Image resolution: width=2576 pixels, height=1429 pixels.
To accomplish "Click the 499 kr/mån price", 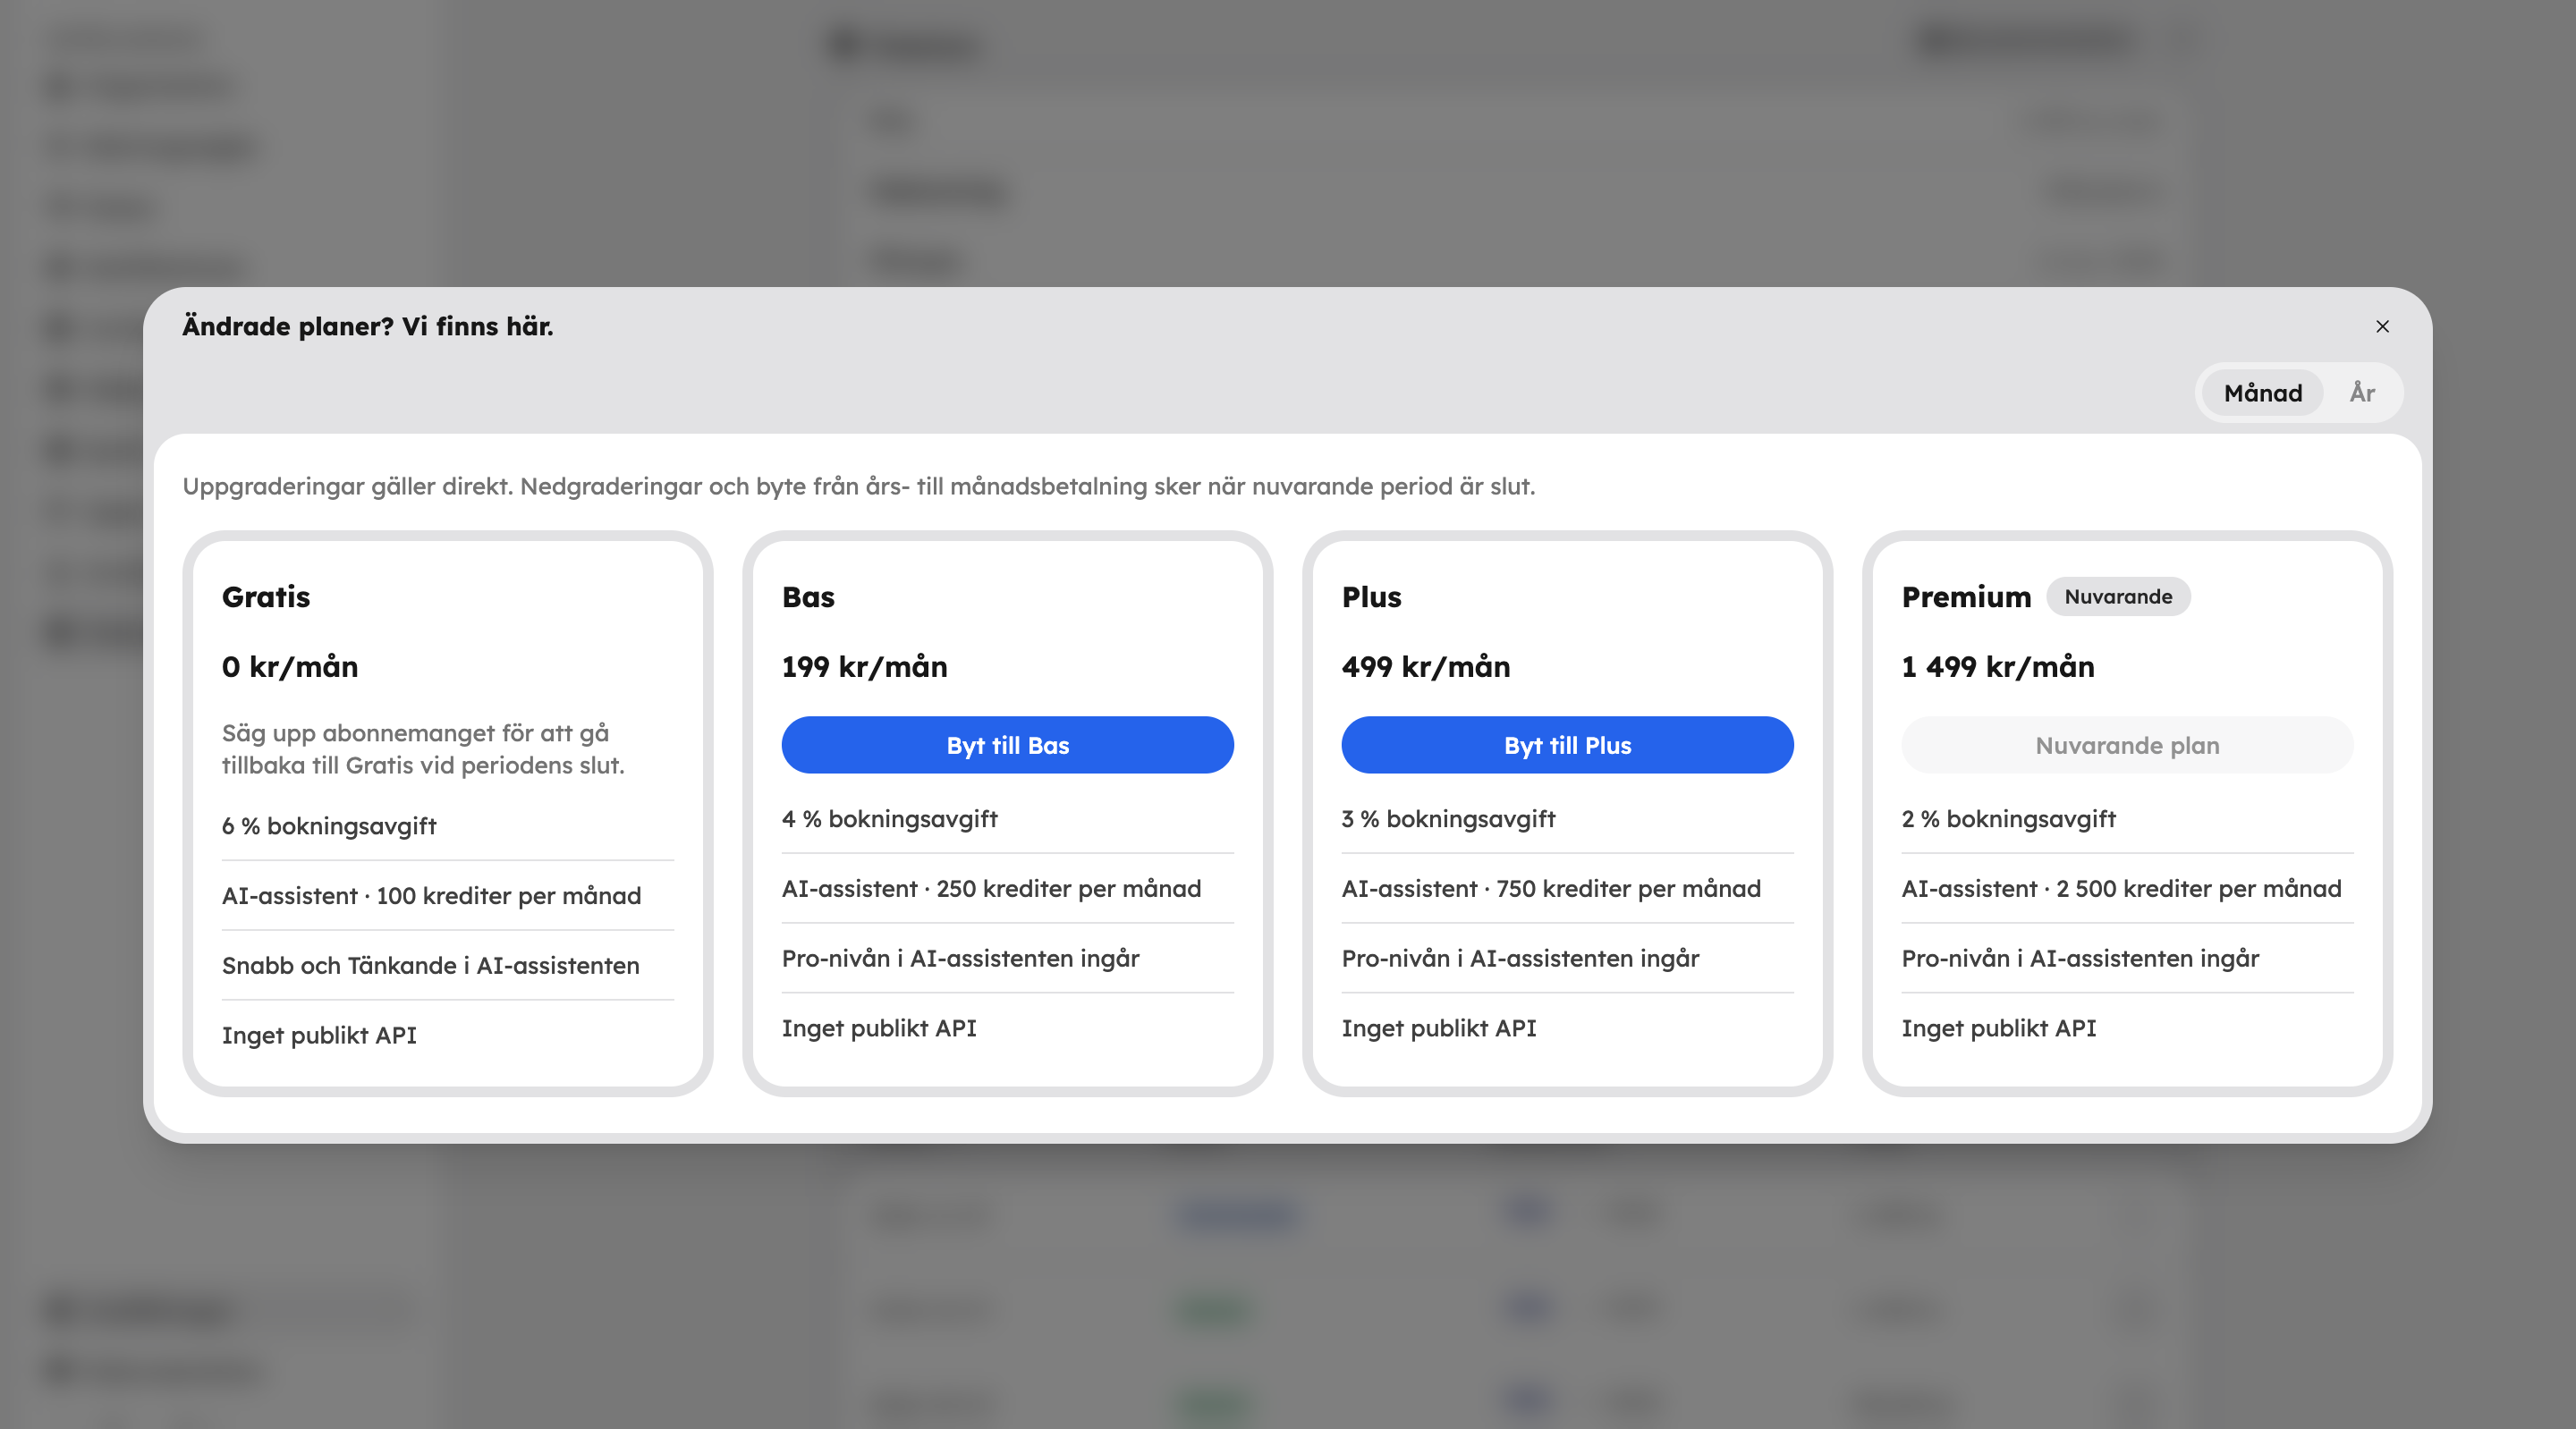I will pos(1425,667).
